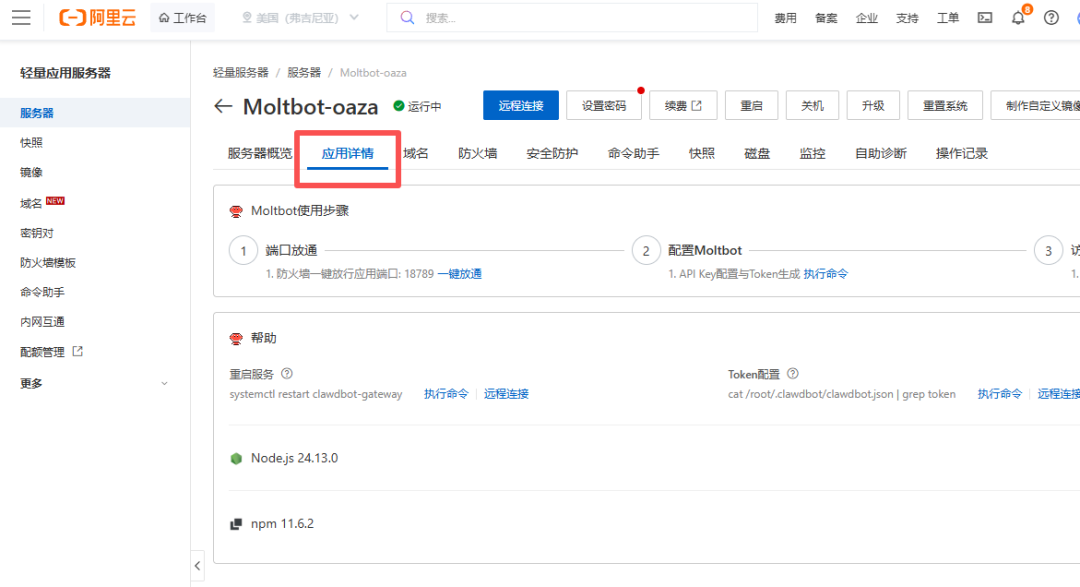1080x587 pixels.
Task: Click the help icon beside 重启服务
Action: (x=287, y=373)
